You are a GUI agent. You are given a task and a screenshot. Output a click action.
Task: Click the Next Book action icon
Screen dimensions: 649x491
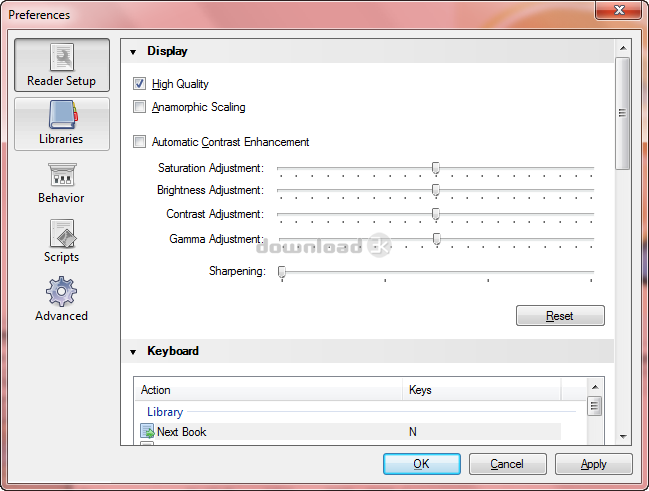pos(147,432)
